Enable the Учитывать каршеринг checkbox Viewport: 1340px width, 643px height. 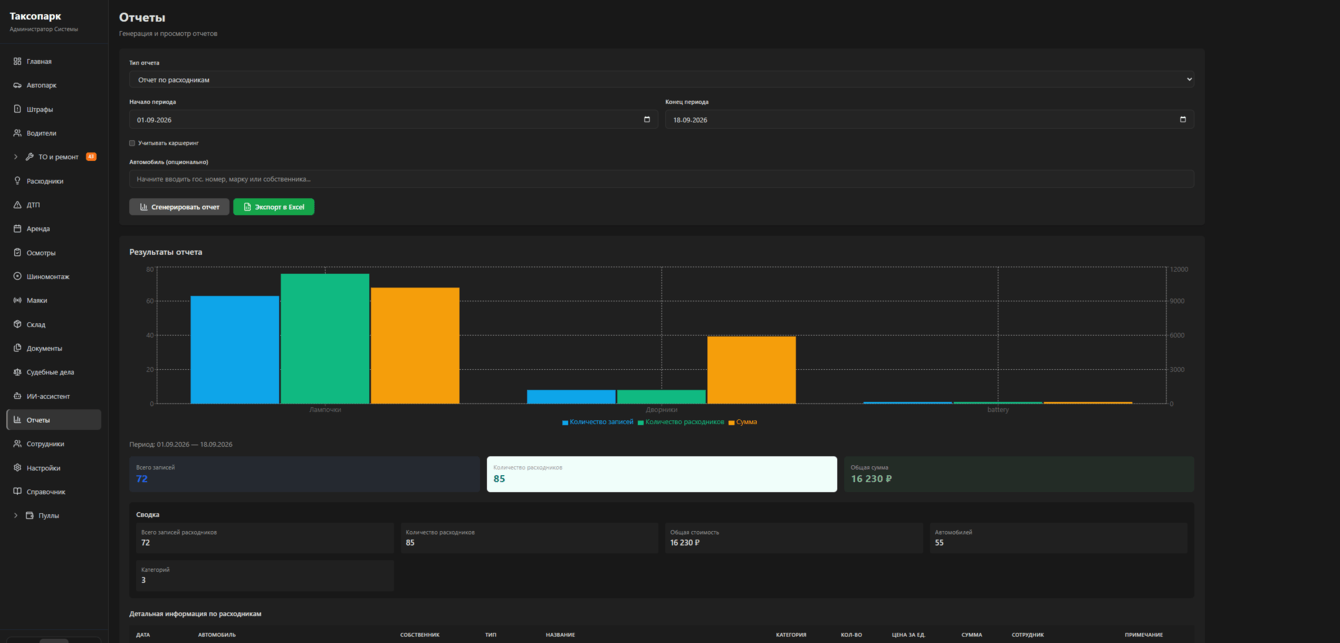coord(132,143)
